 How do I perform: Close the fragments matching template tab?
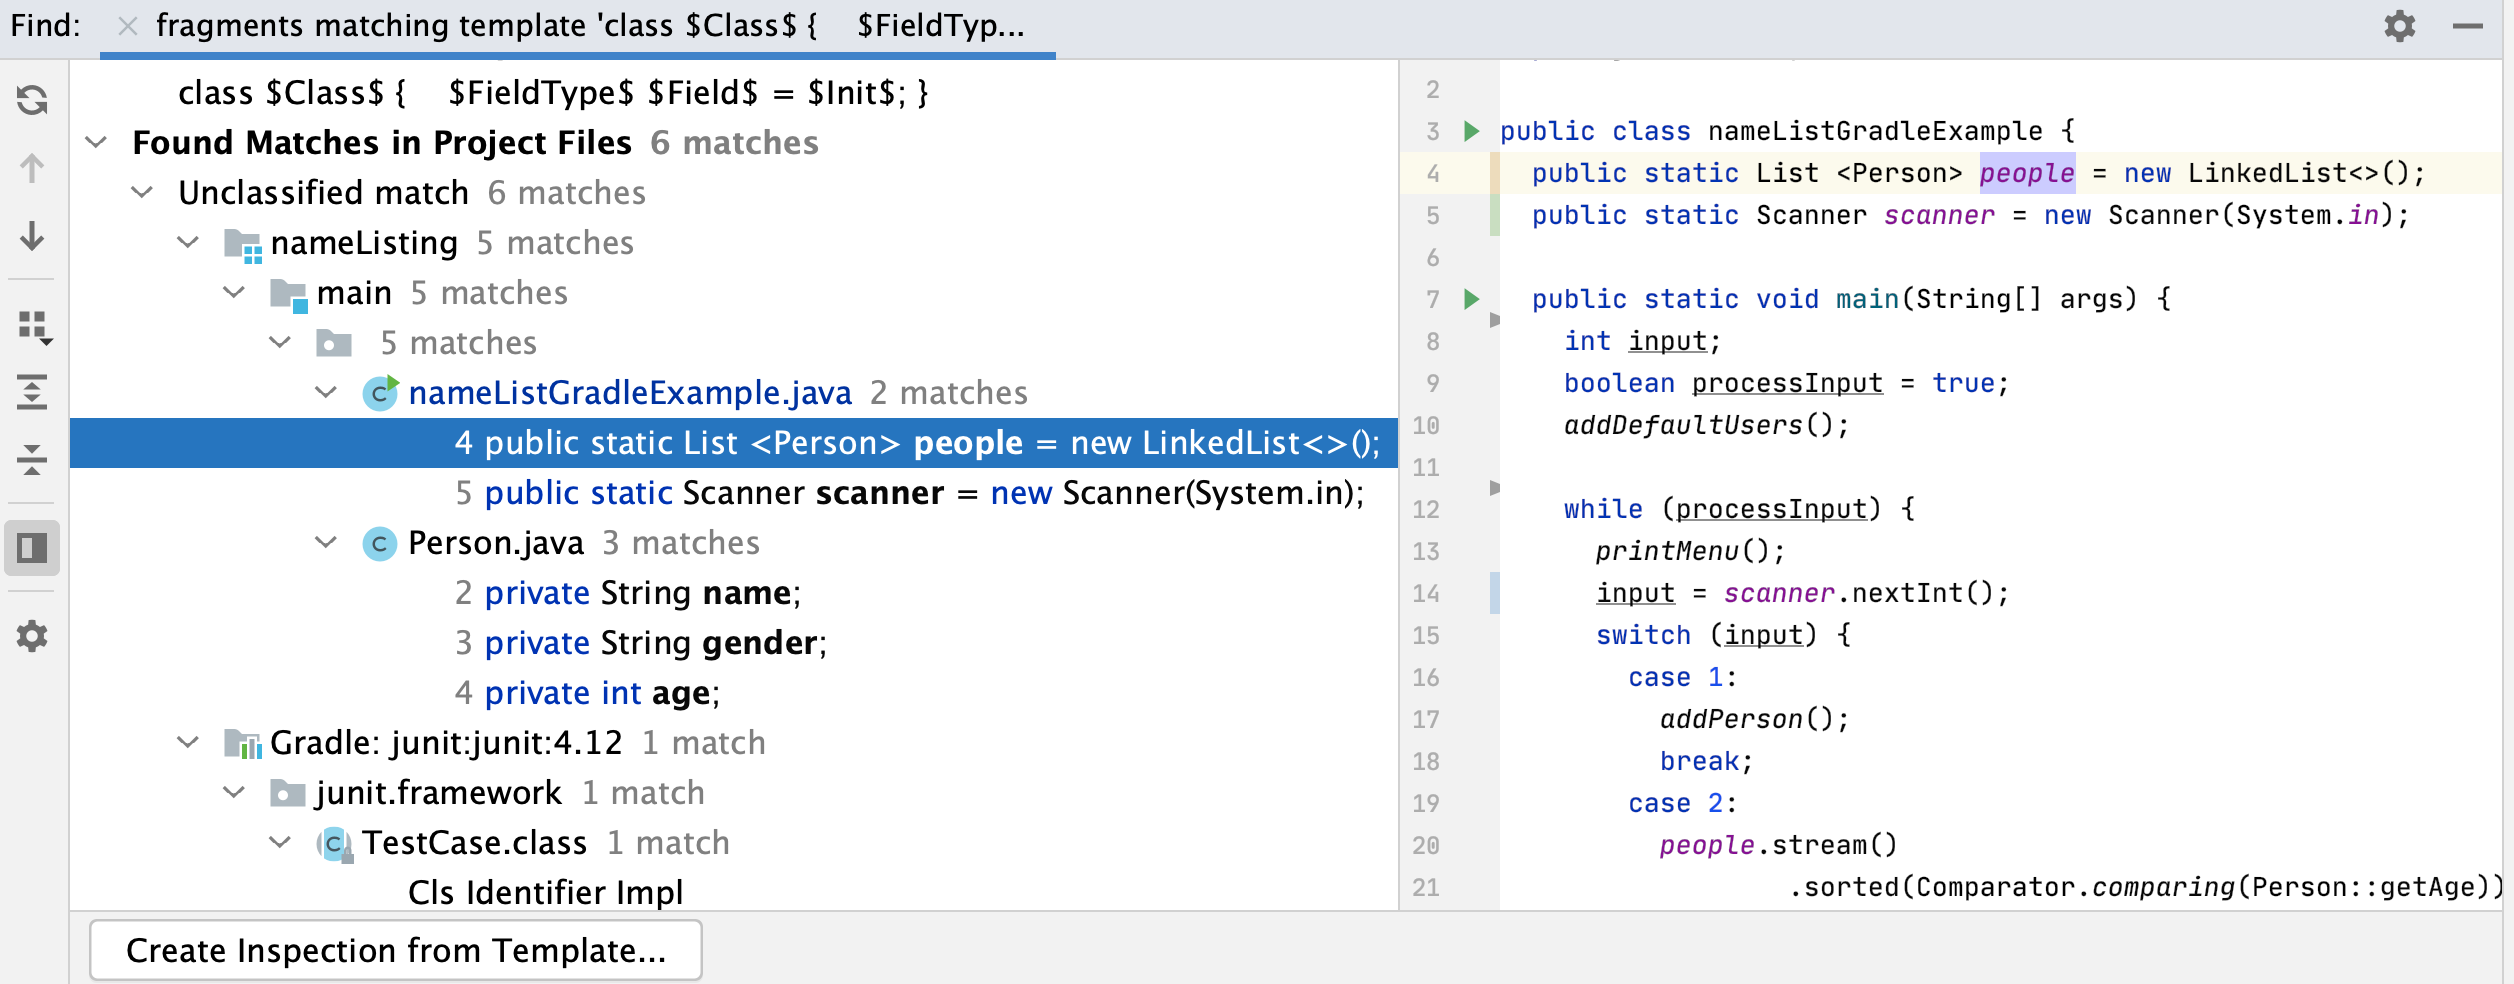(x=128, y=26)
